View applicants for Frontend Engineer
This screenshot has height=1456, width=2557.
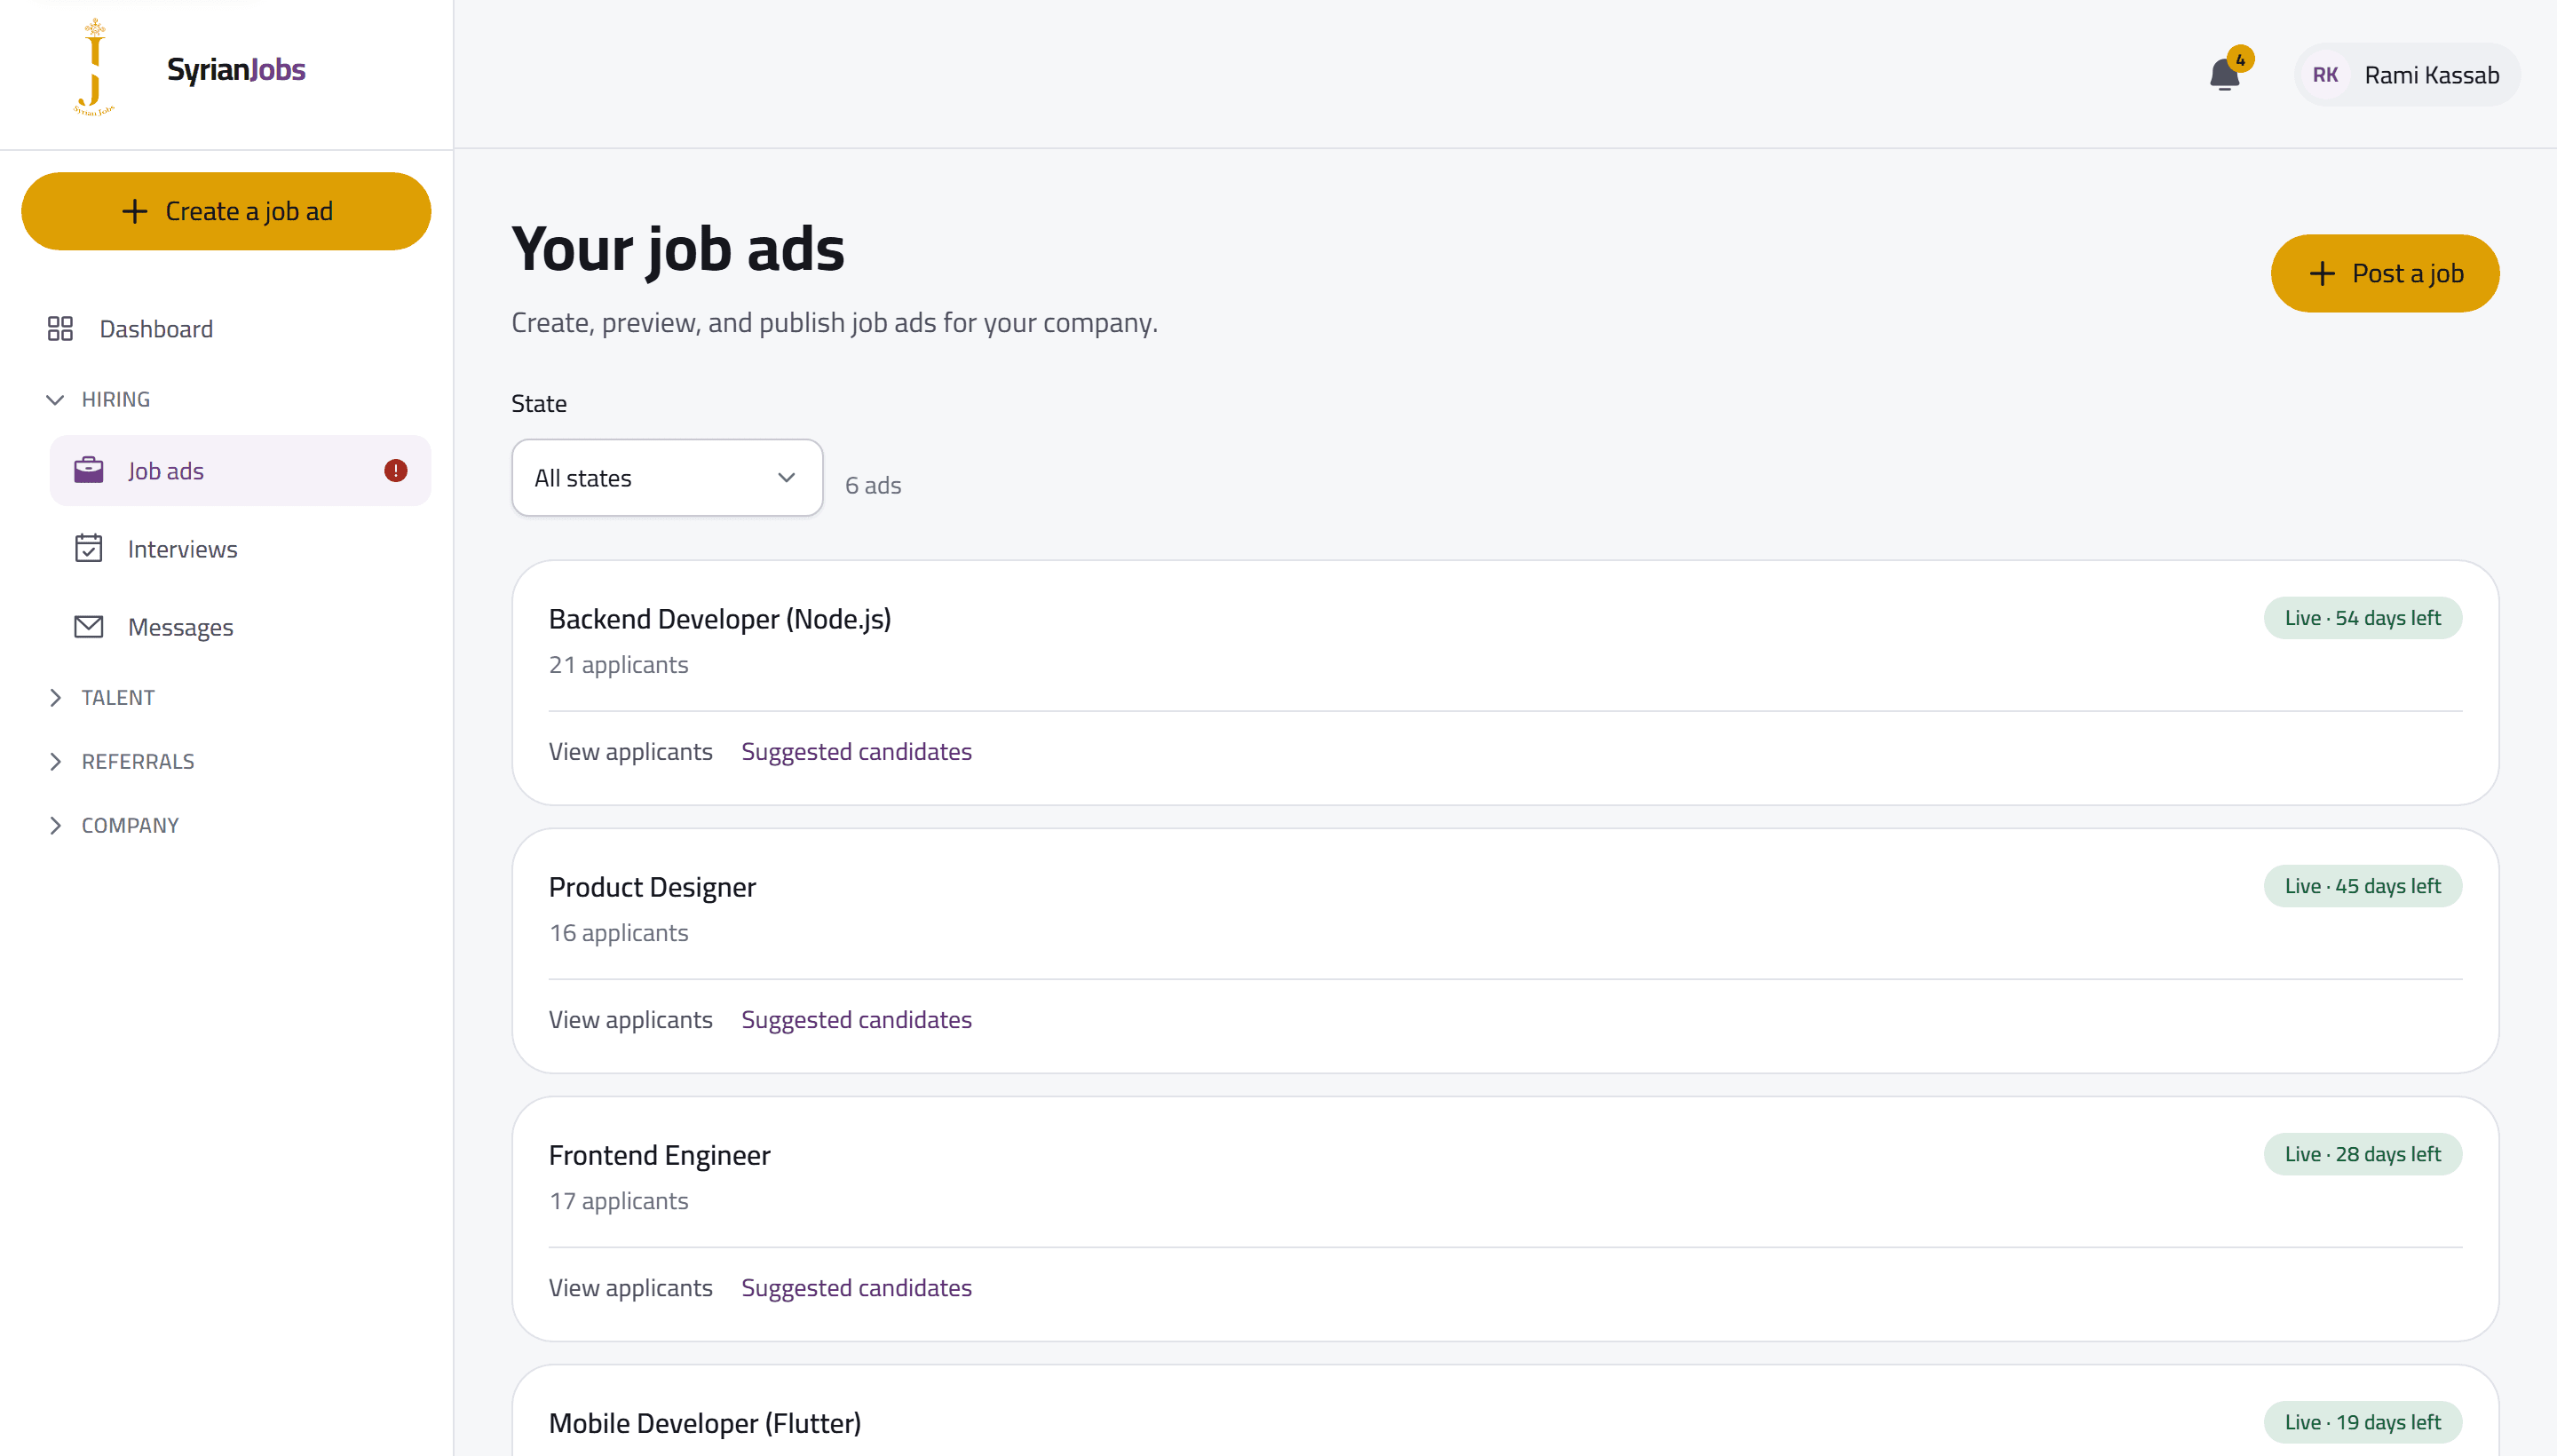631,1287
